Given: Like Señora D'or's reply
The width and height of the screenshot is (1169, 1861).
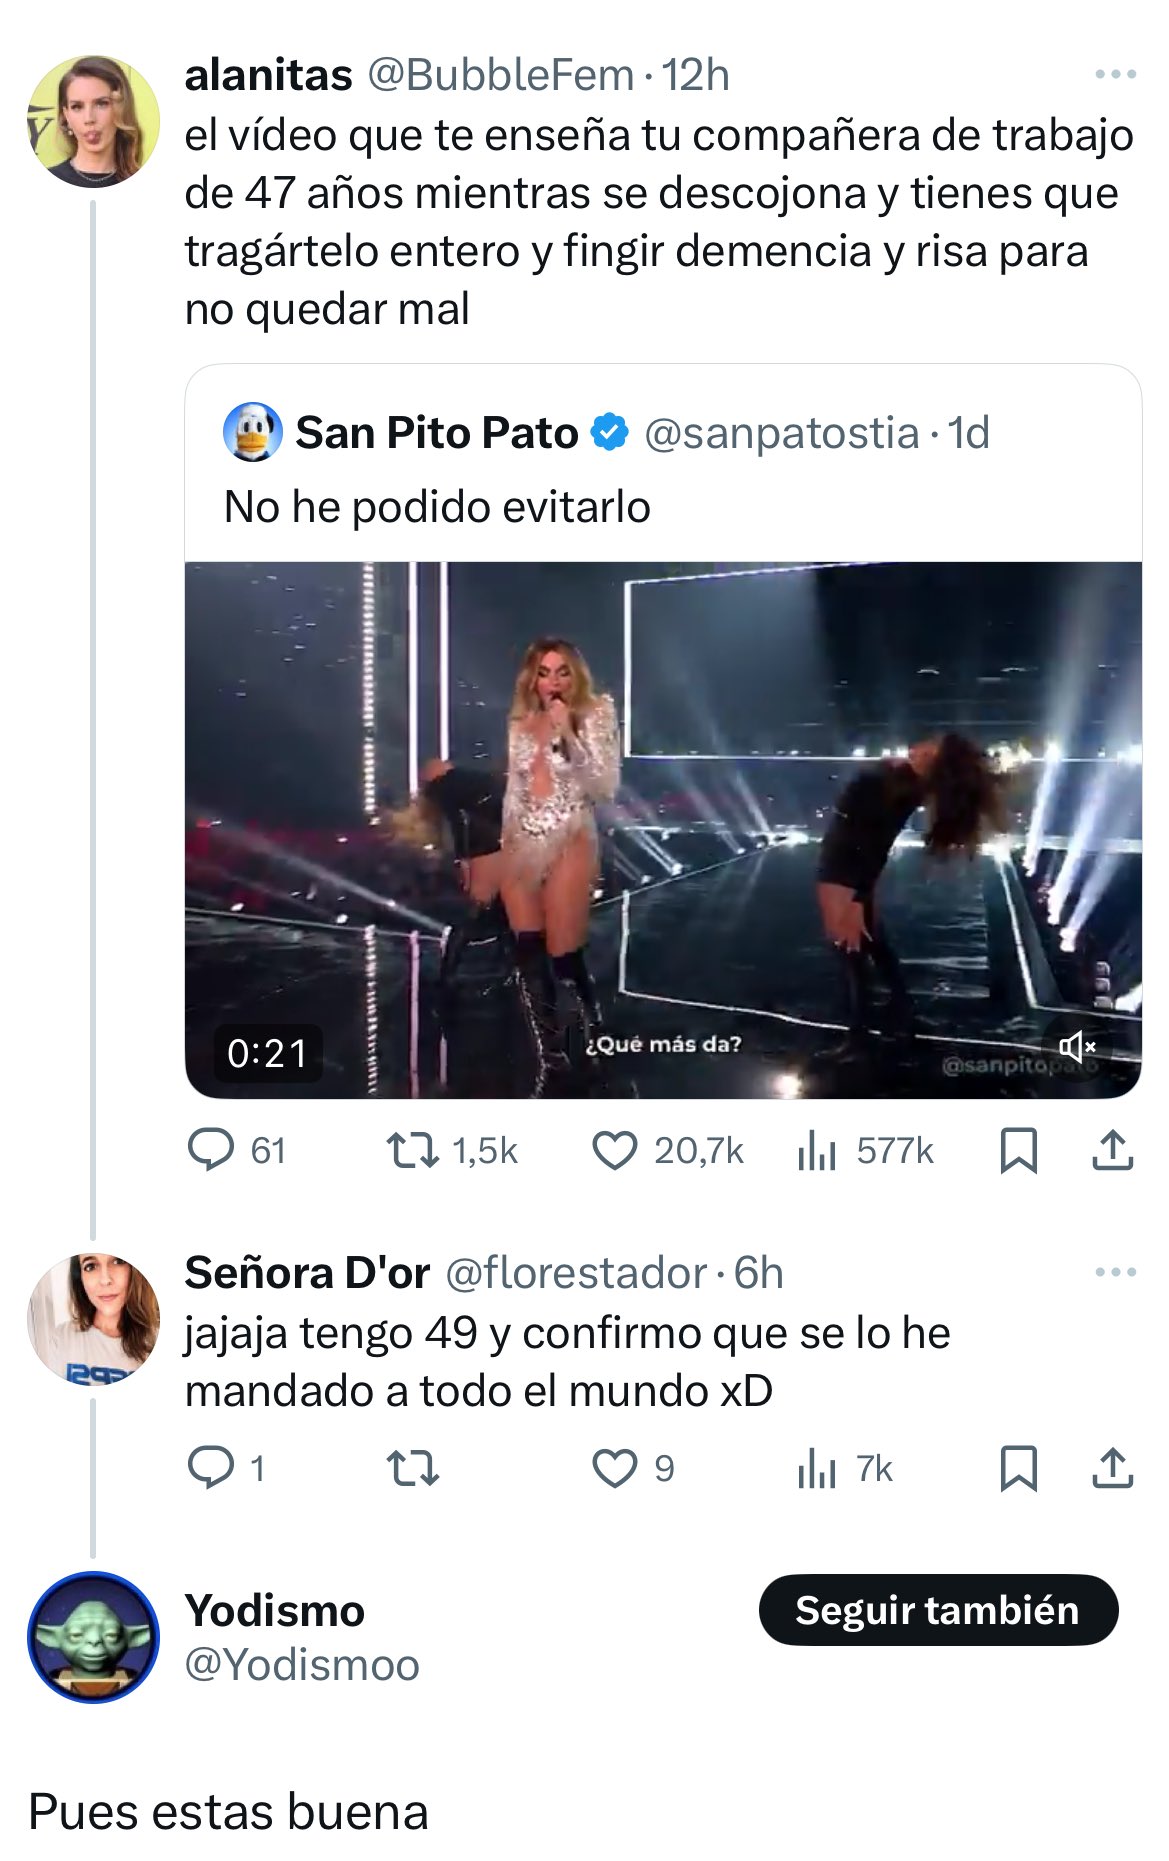Looking at the screenshot, I should coord(614,1468).
